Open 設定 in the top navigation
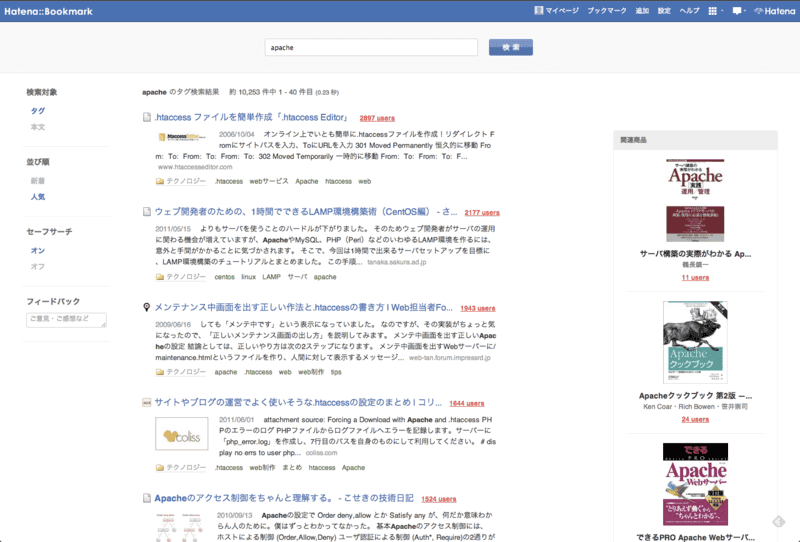Image resolution: width=800 pixels, height=542 pixels. tap(664, 11)
